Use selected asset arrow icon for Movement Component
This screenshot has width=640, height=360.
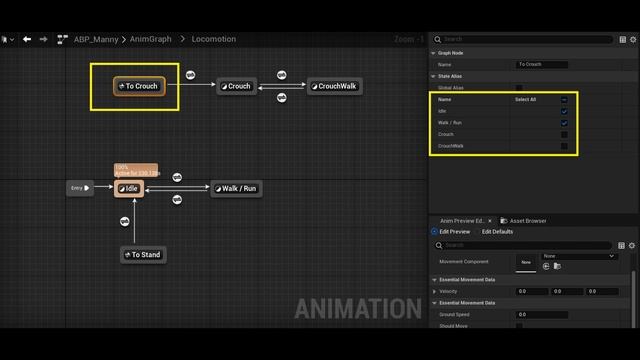546,266
